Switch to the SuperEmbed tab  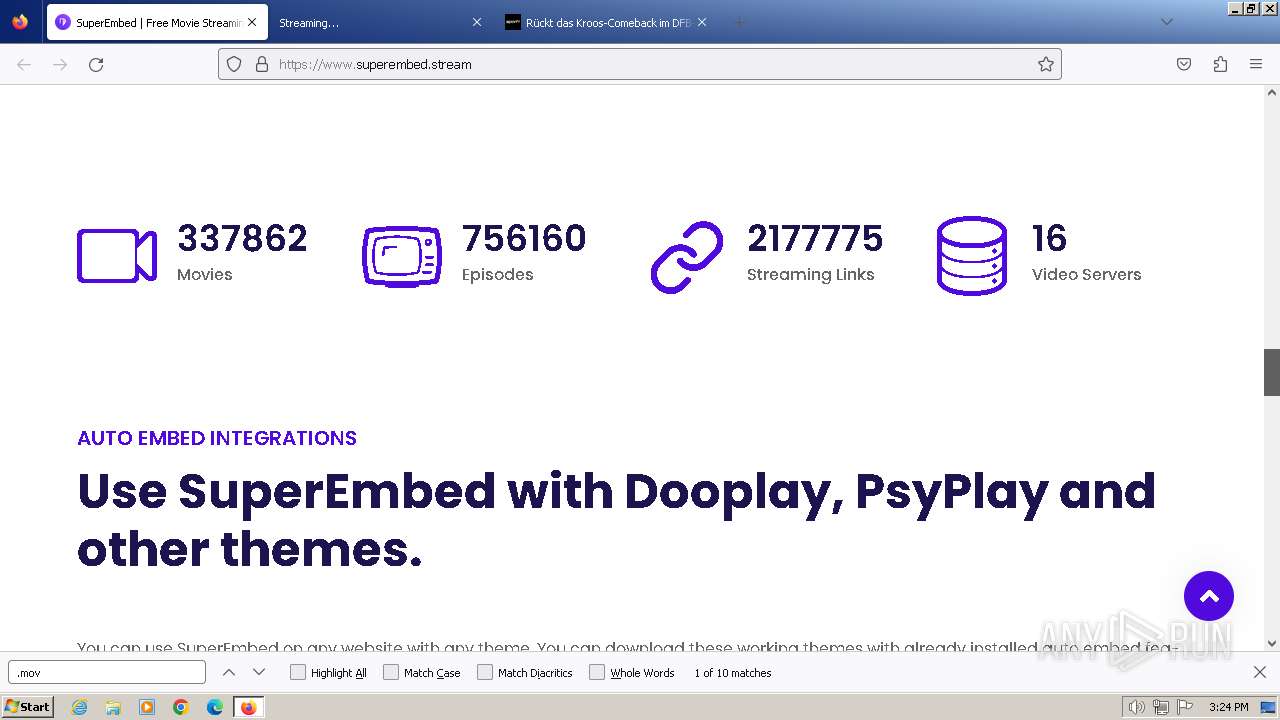[x=157, y=22]
